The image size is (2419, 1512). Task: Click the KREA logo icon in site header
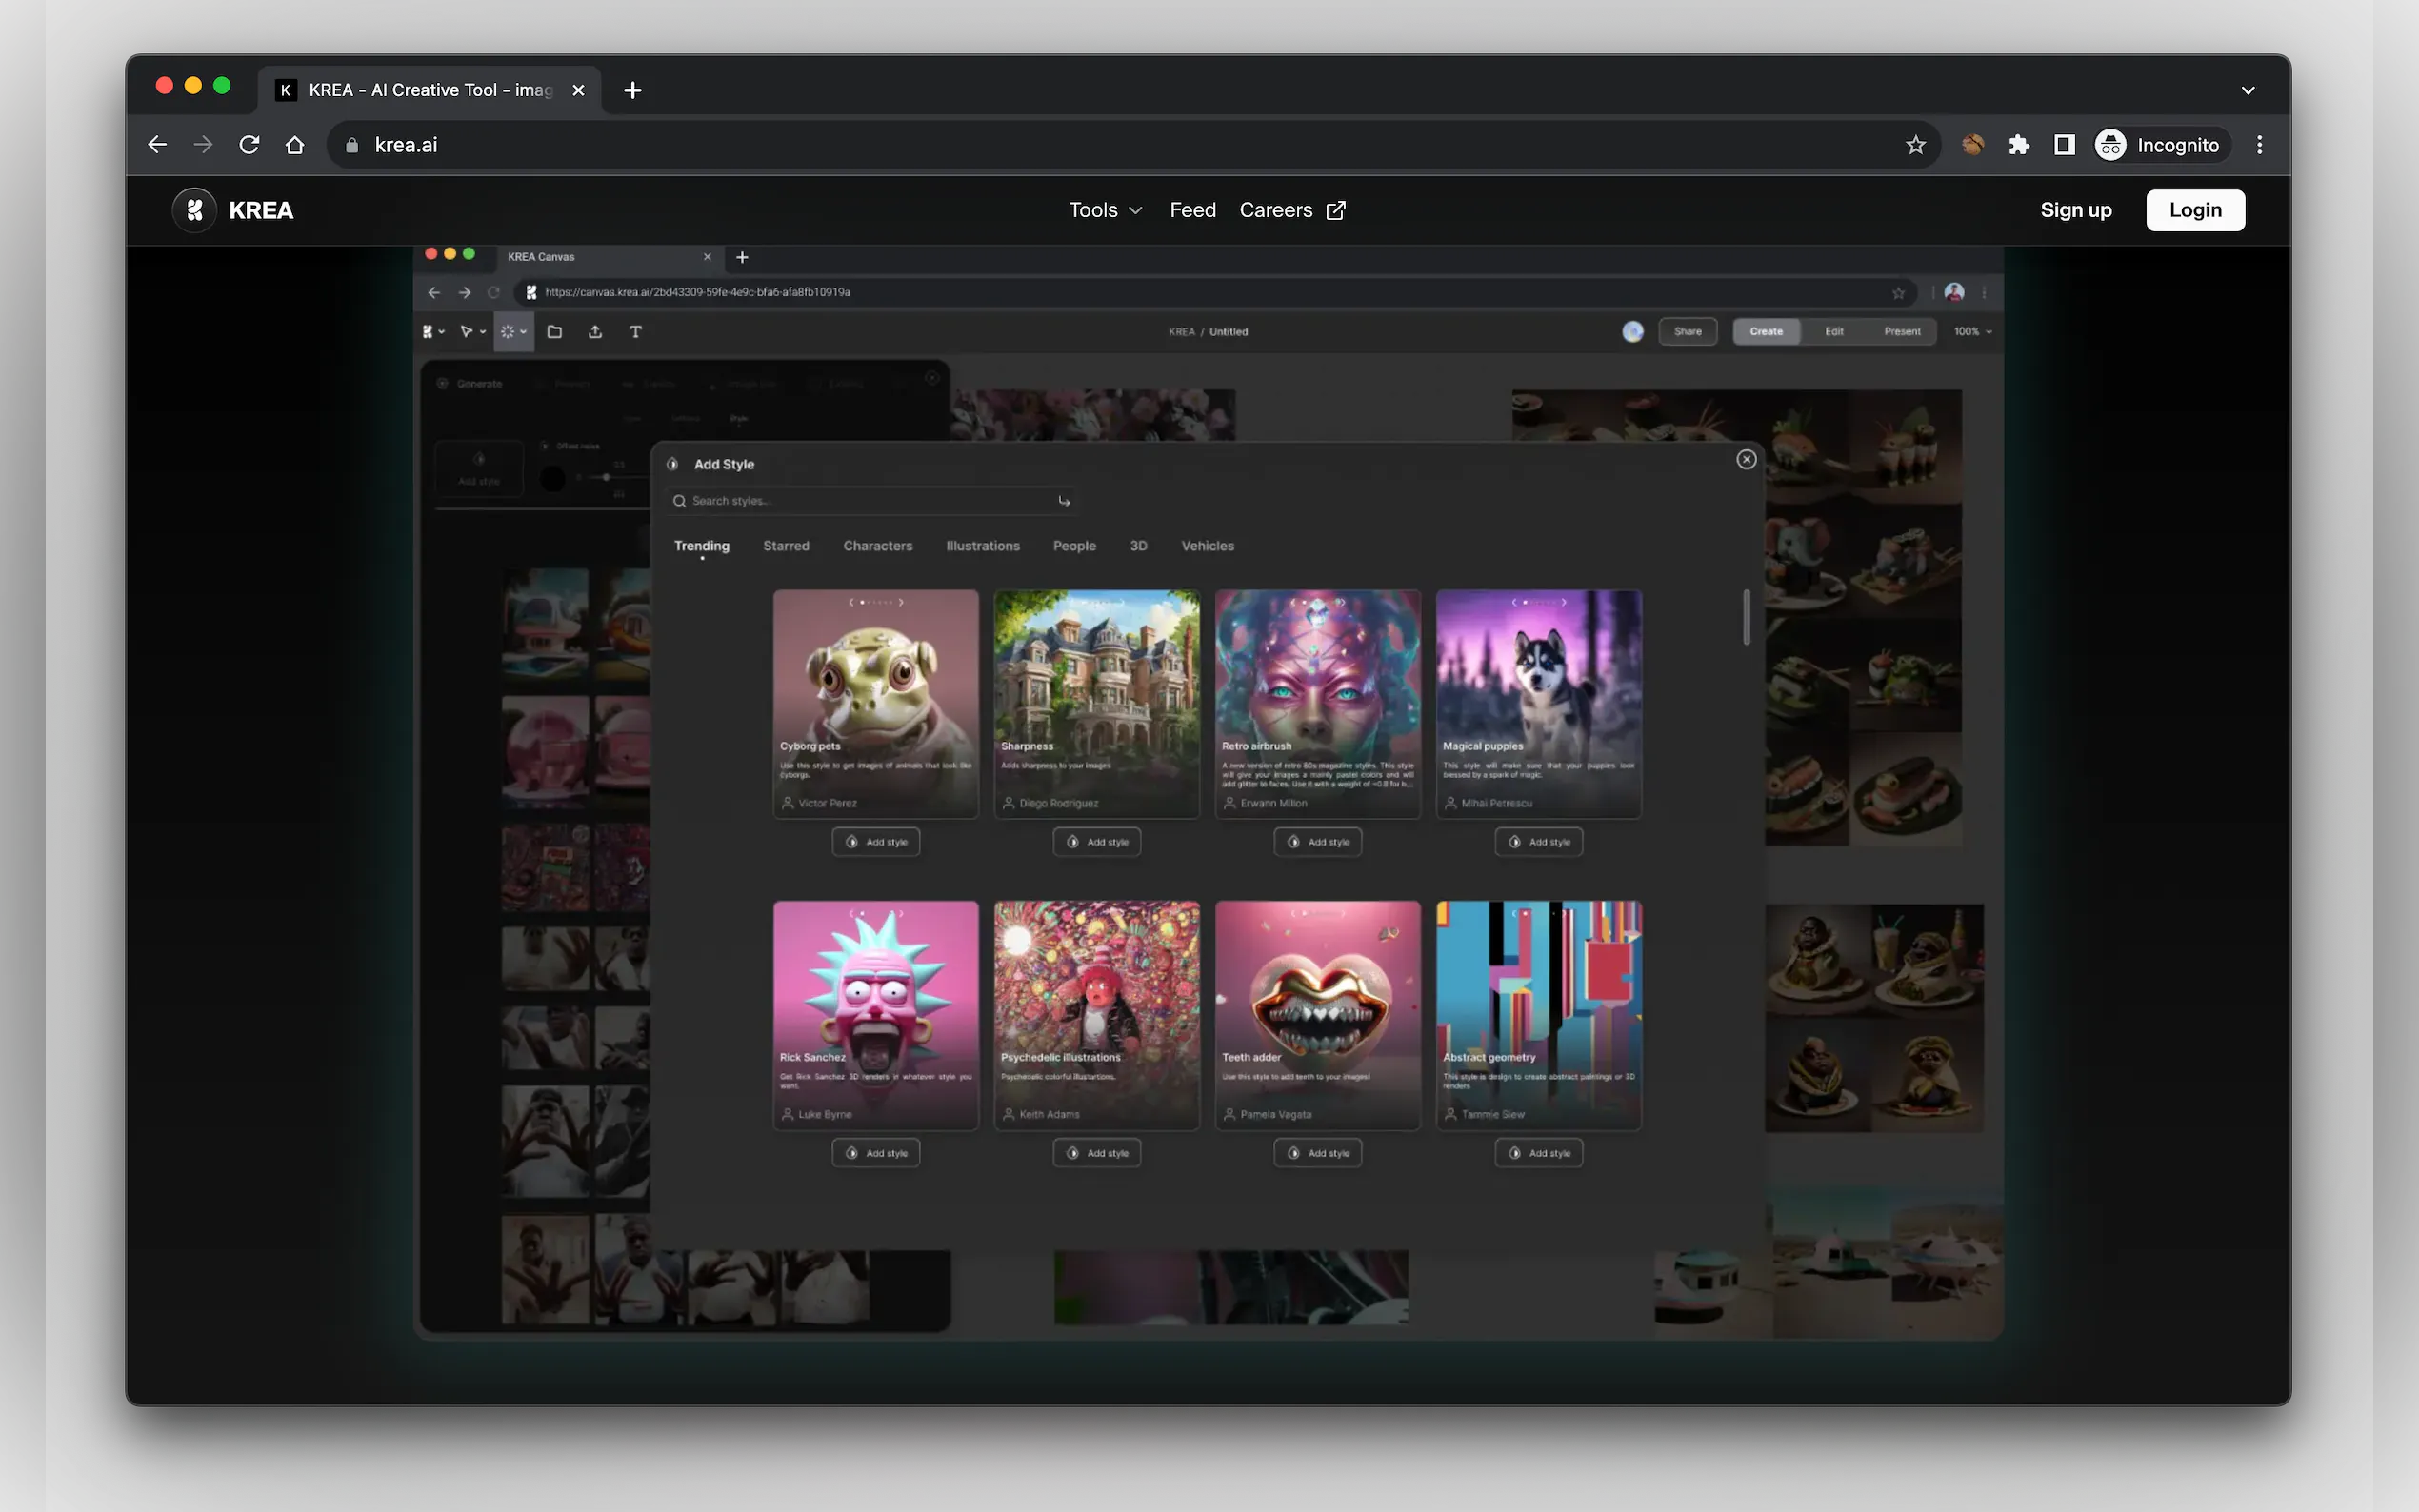(x=194, y=210)
